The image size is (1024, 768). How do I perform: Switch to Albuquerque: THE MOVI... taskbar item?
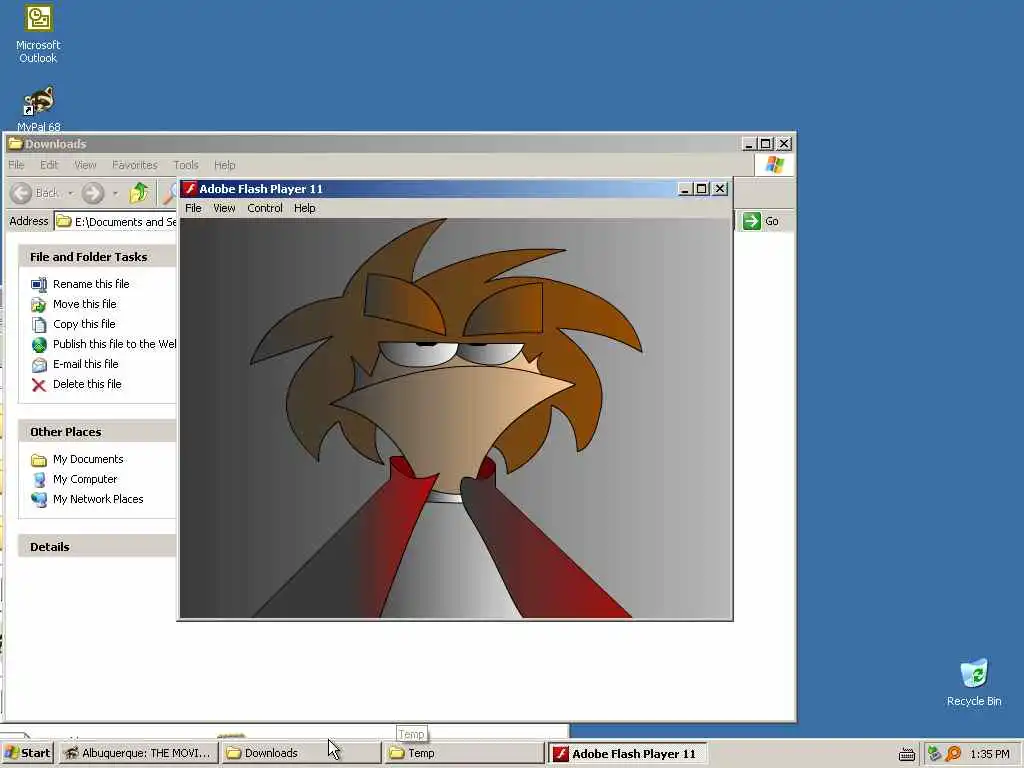click(x=138, y=753)
